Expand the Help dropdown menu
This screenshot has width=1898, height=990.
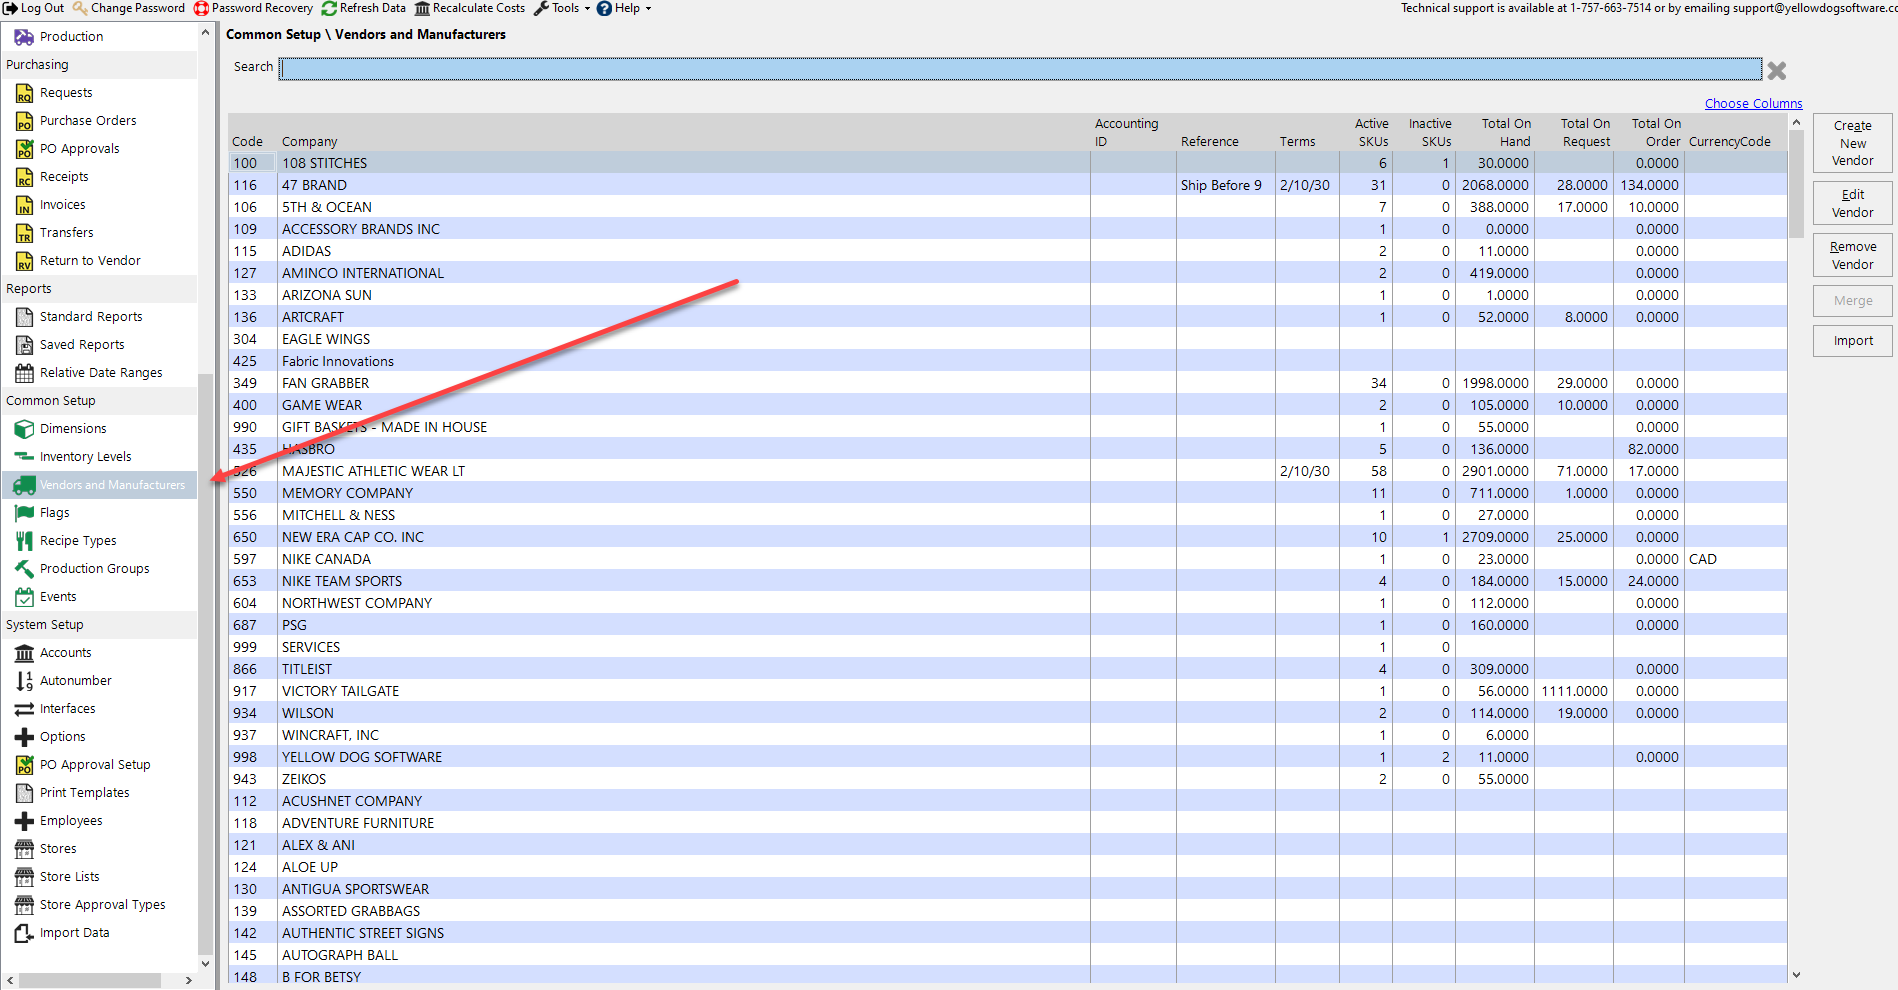pyautogui.click(x=625, y=8)
